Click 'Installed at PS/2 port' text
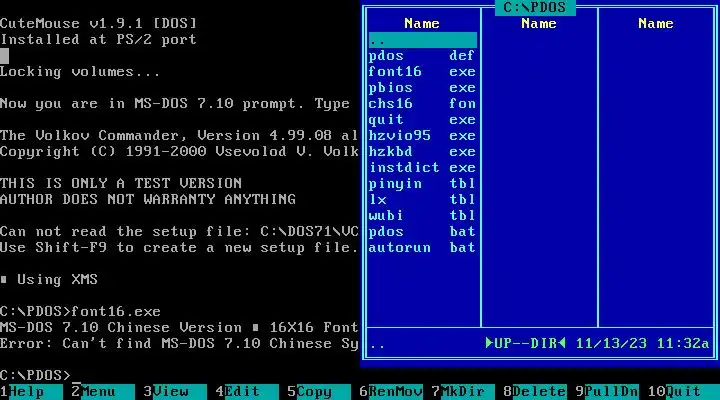This screenshot has height=400, width=720. coord(98,40)
